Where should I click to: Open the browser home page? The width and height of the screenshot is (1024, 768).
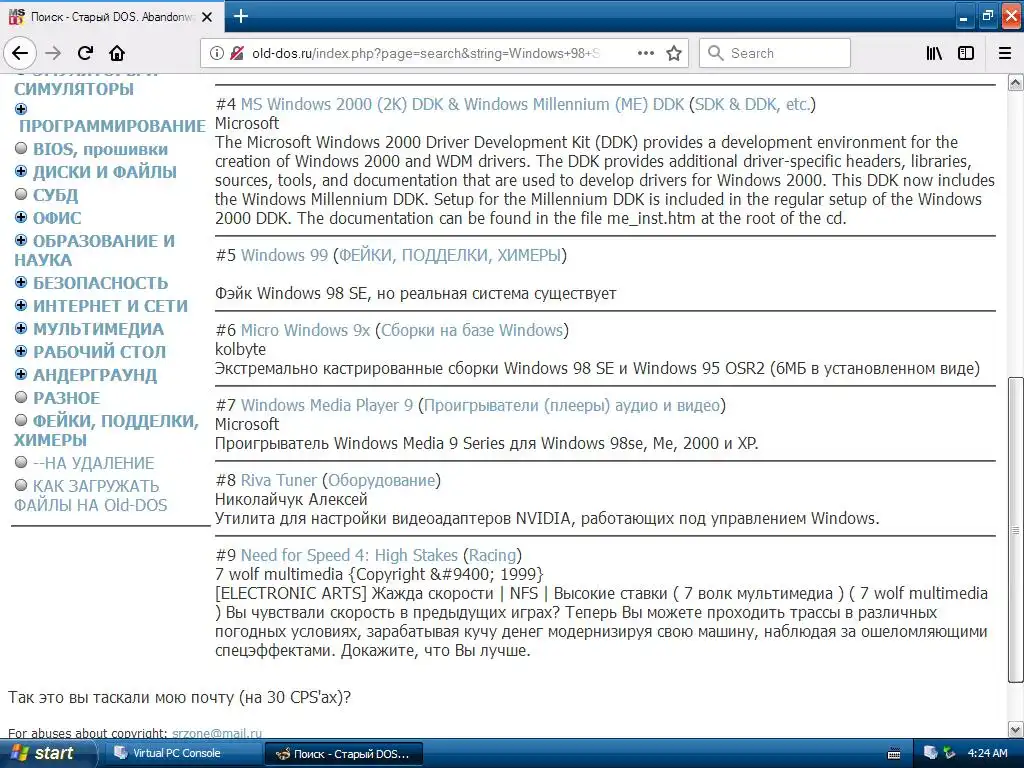pos(117,54)
